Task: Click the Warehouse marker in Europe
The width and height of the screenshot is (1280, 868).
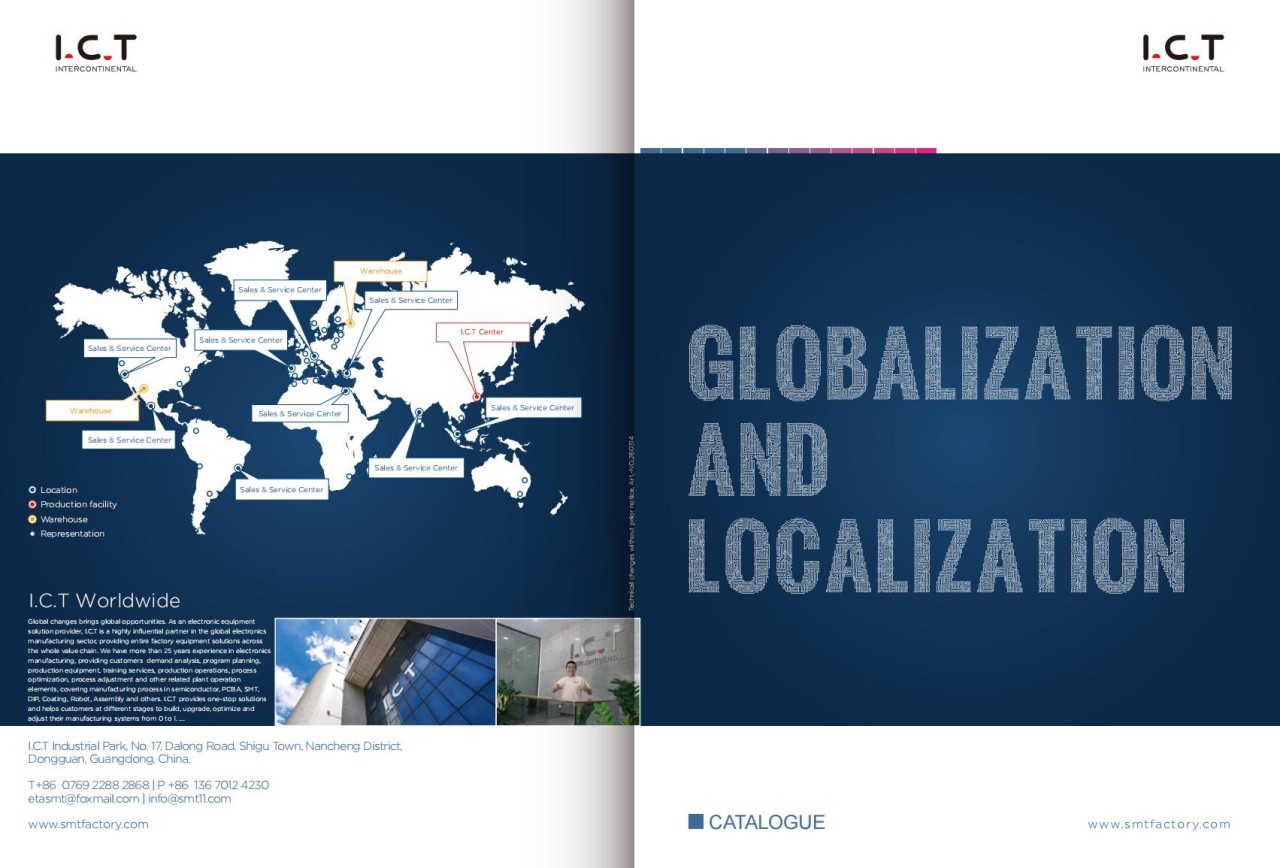Action: point(352,322)
